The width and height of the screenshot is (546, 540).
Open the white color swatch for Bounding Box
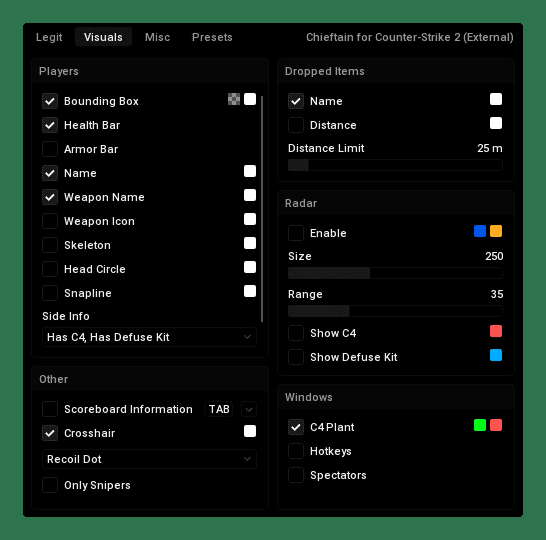(x=250, y=99)
